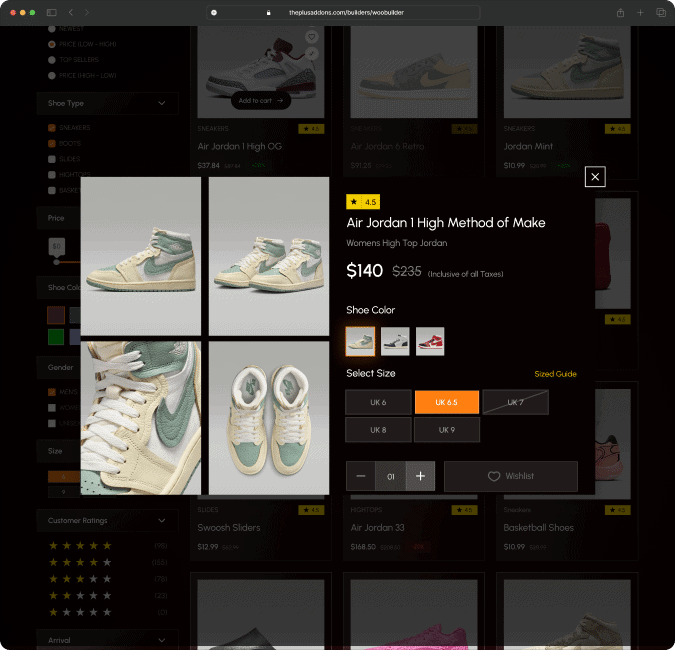Toggle the Safari sidebar
This screenshot has width=675, height=650.
tap(52, 12)
